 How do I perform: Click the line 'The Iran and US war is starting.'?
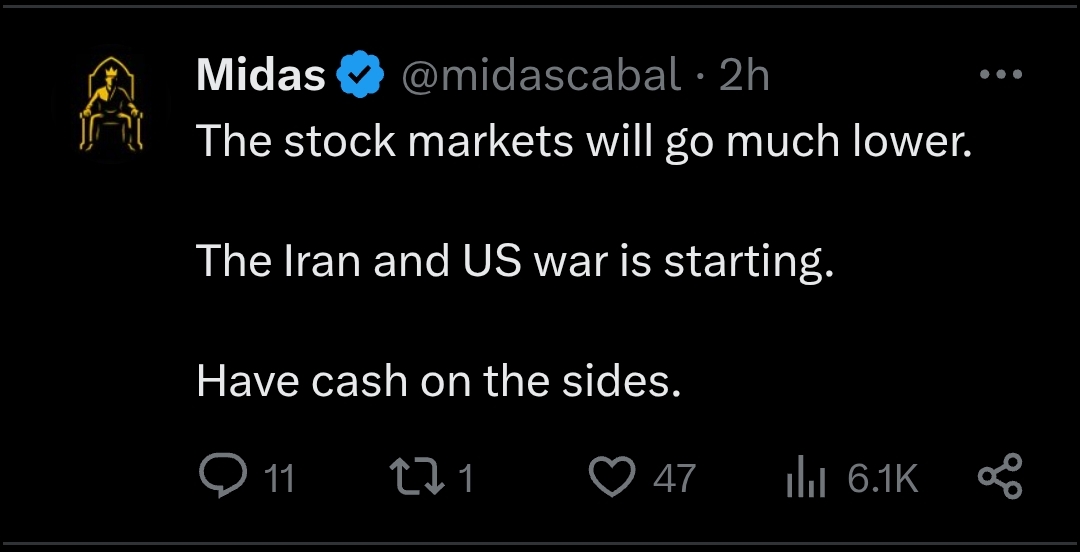(515, 261)
